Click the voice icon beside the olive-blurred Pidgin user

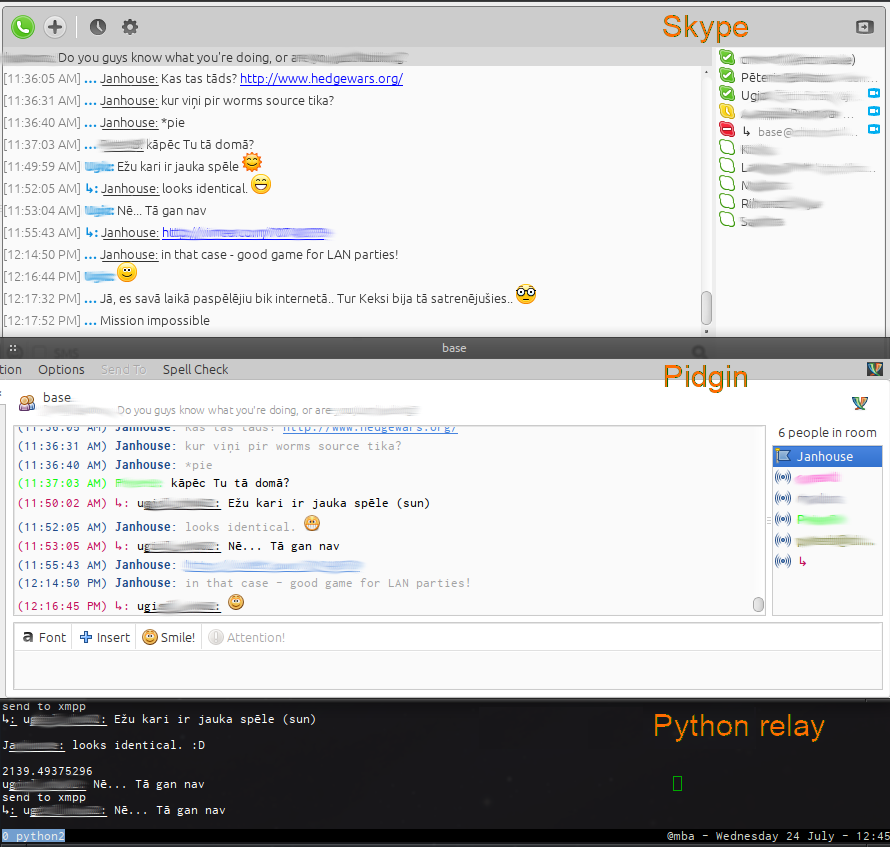pos(783,540)
